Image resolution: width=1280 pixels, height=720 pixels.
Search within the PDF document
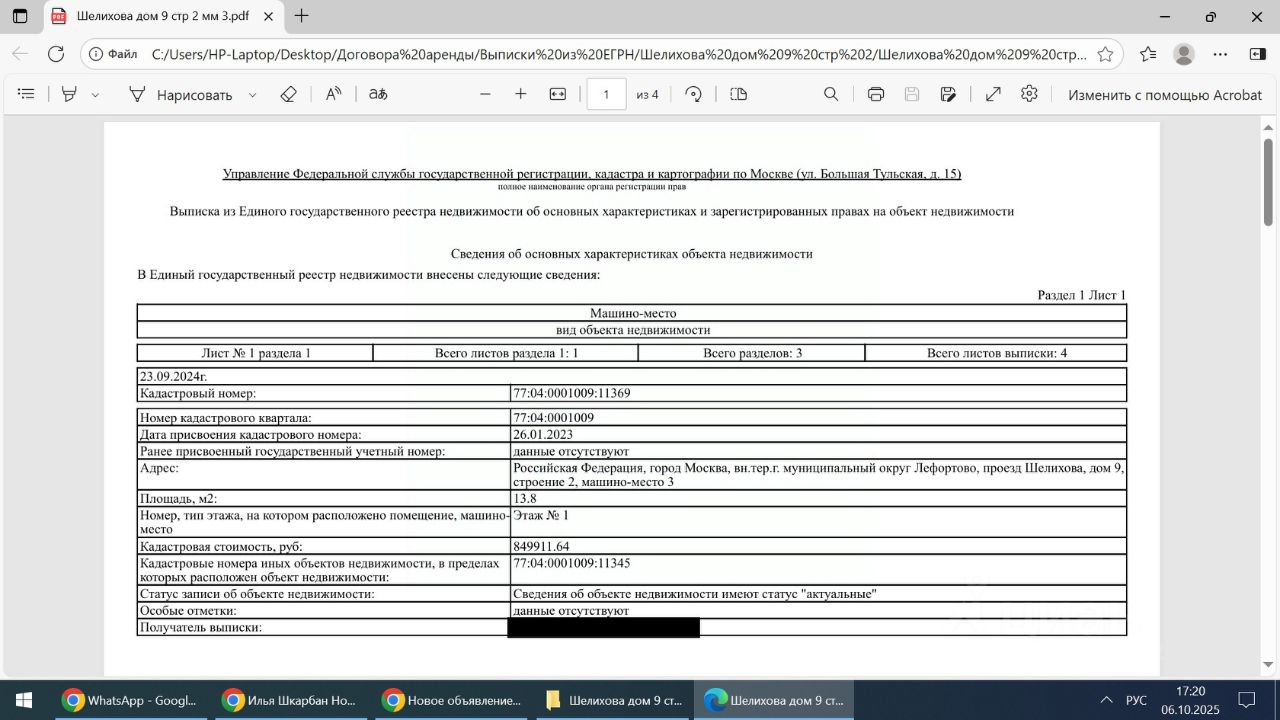(831, 94)
